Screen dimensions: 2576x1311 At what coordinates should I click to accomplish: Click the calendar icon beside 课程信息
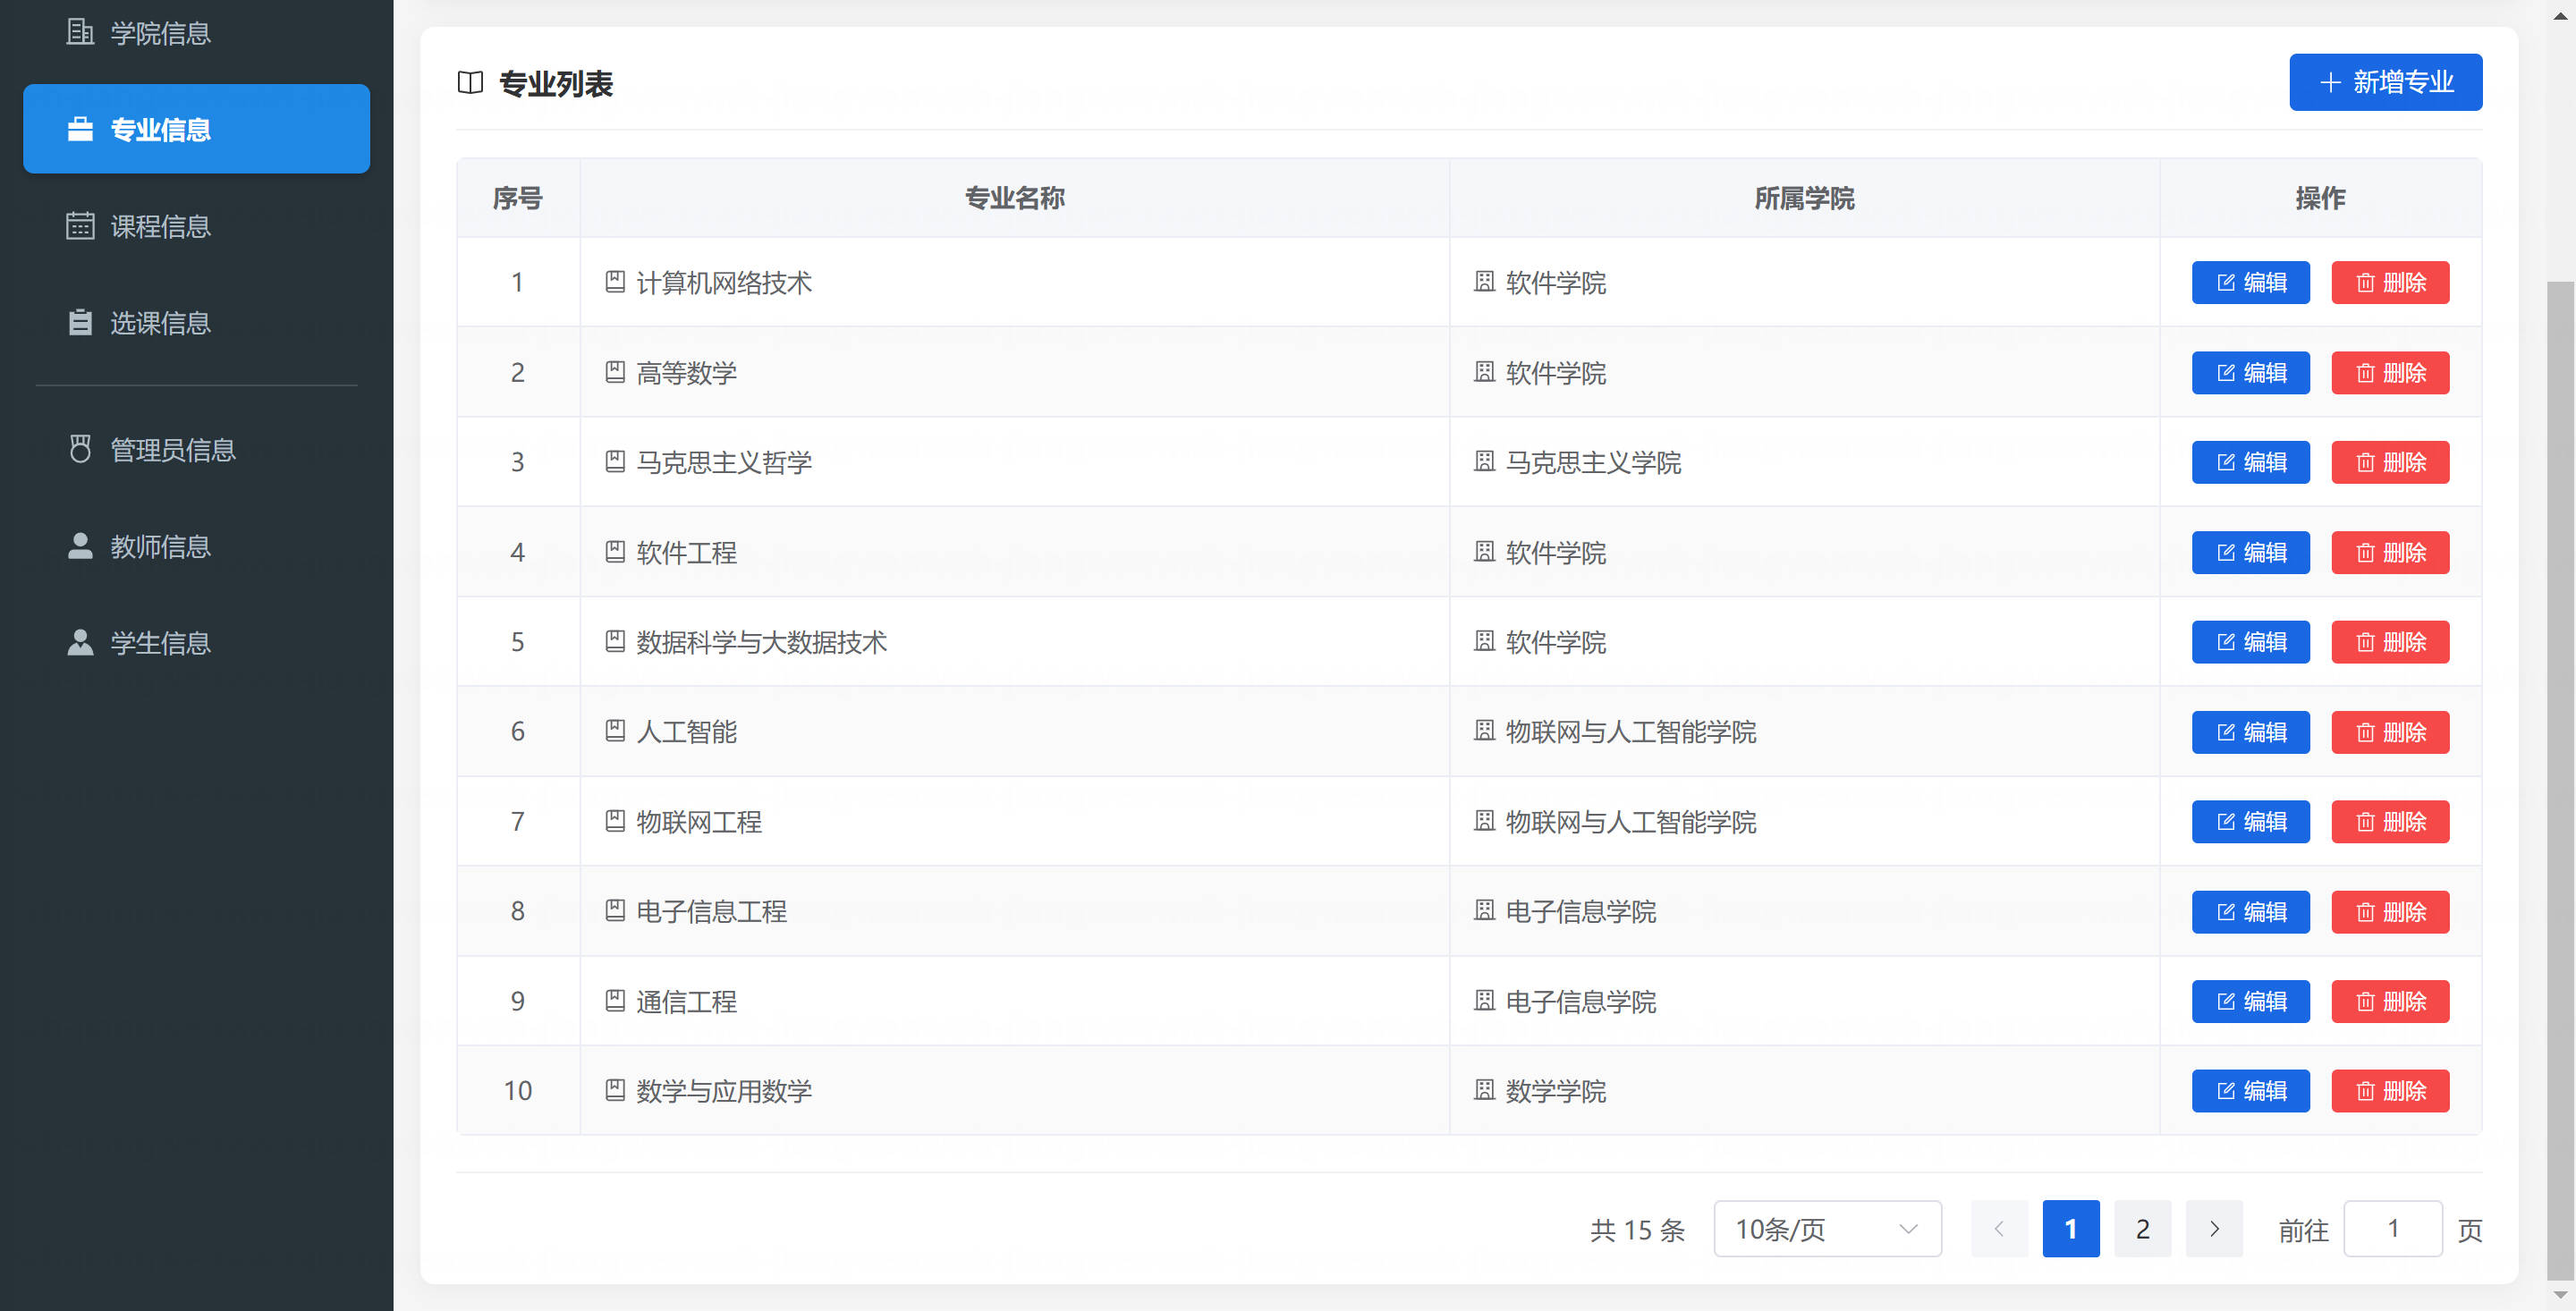point(80,226)
